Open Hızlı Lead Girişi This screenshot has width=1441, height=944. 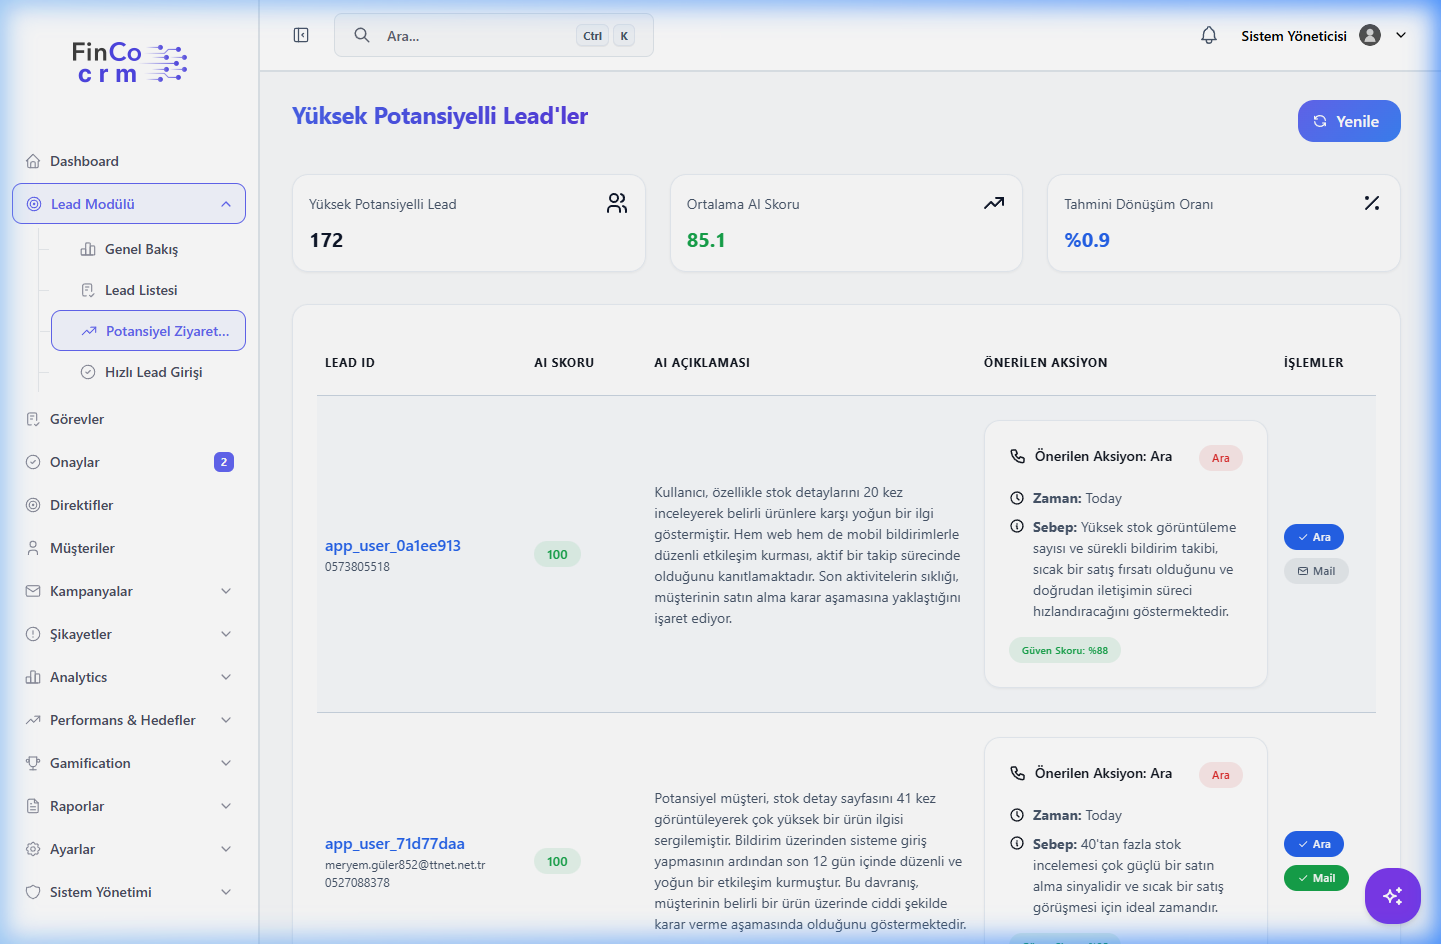(148, 372)
